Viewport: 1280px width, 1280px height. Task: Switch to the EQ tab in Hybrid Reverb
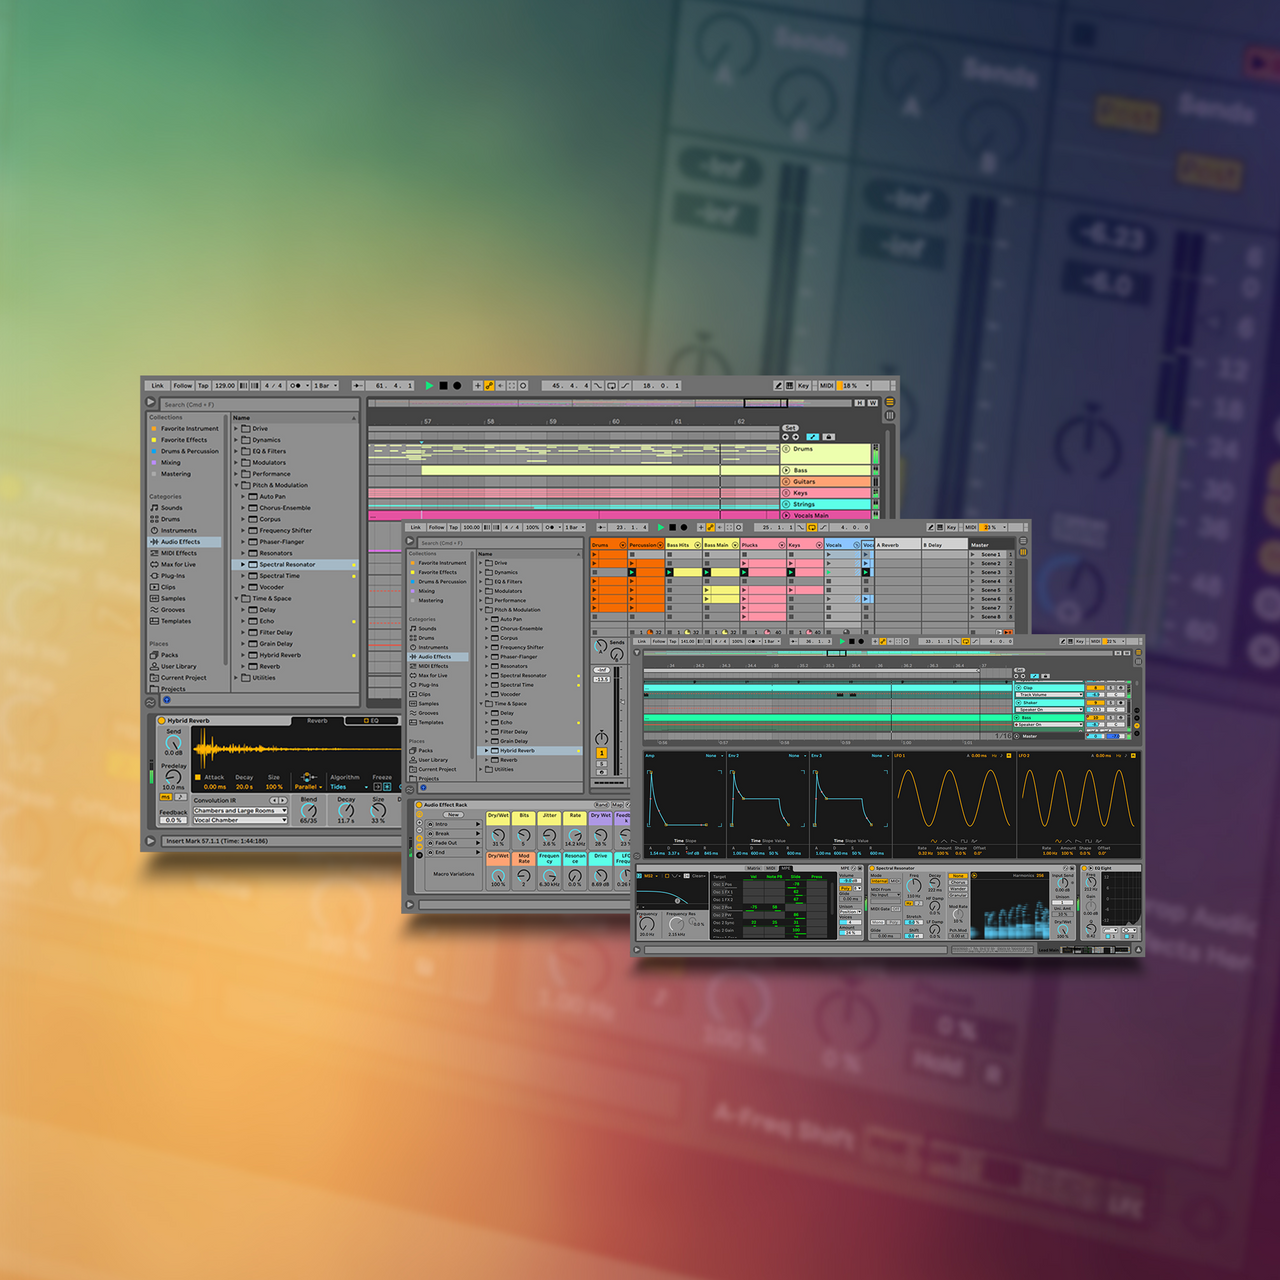371,721
